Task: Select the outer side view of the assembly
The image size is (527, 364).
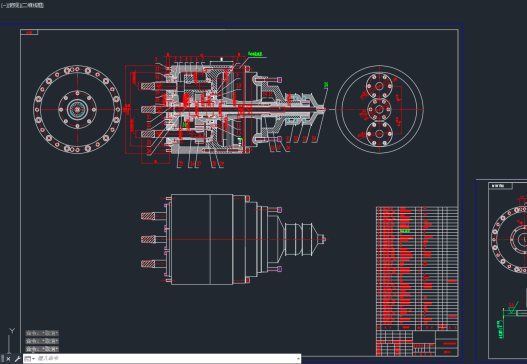Action: coord(233,239)
